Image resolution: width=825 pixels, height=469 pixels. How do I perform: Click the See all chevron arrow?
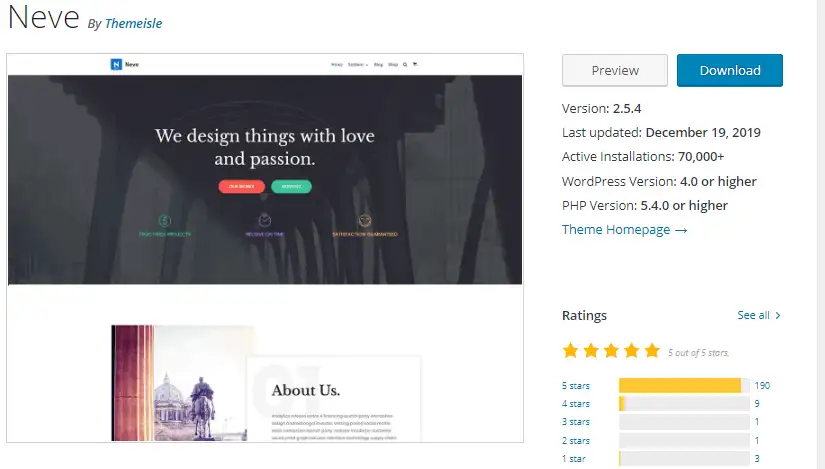(778, 315)
